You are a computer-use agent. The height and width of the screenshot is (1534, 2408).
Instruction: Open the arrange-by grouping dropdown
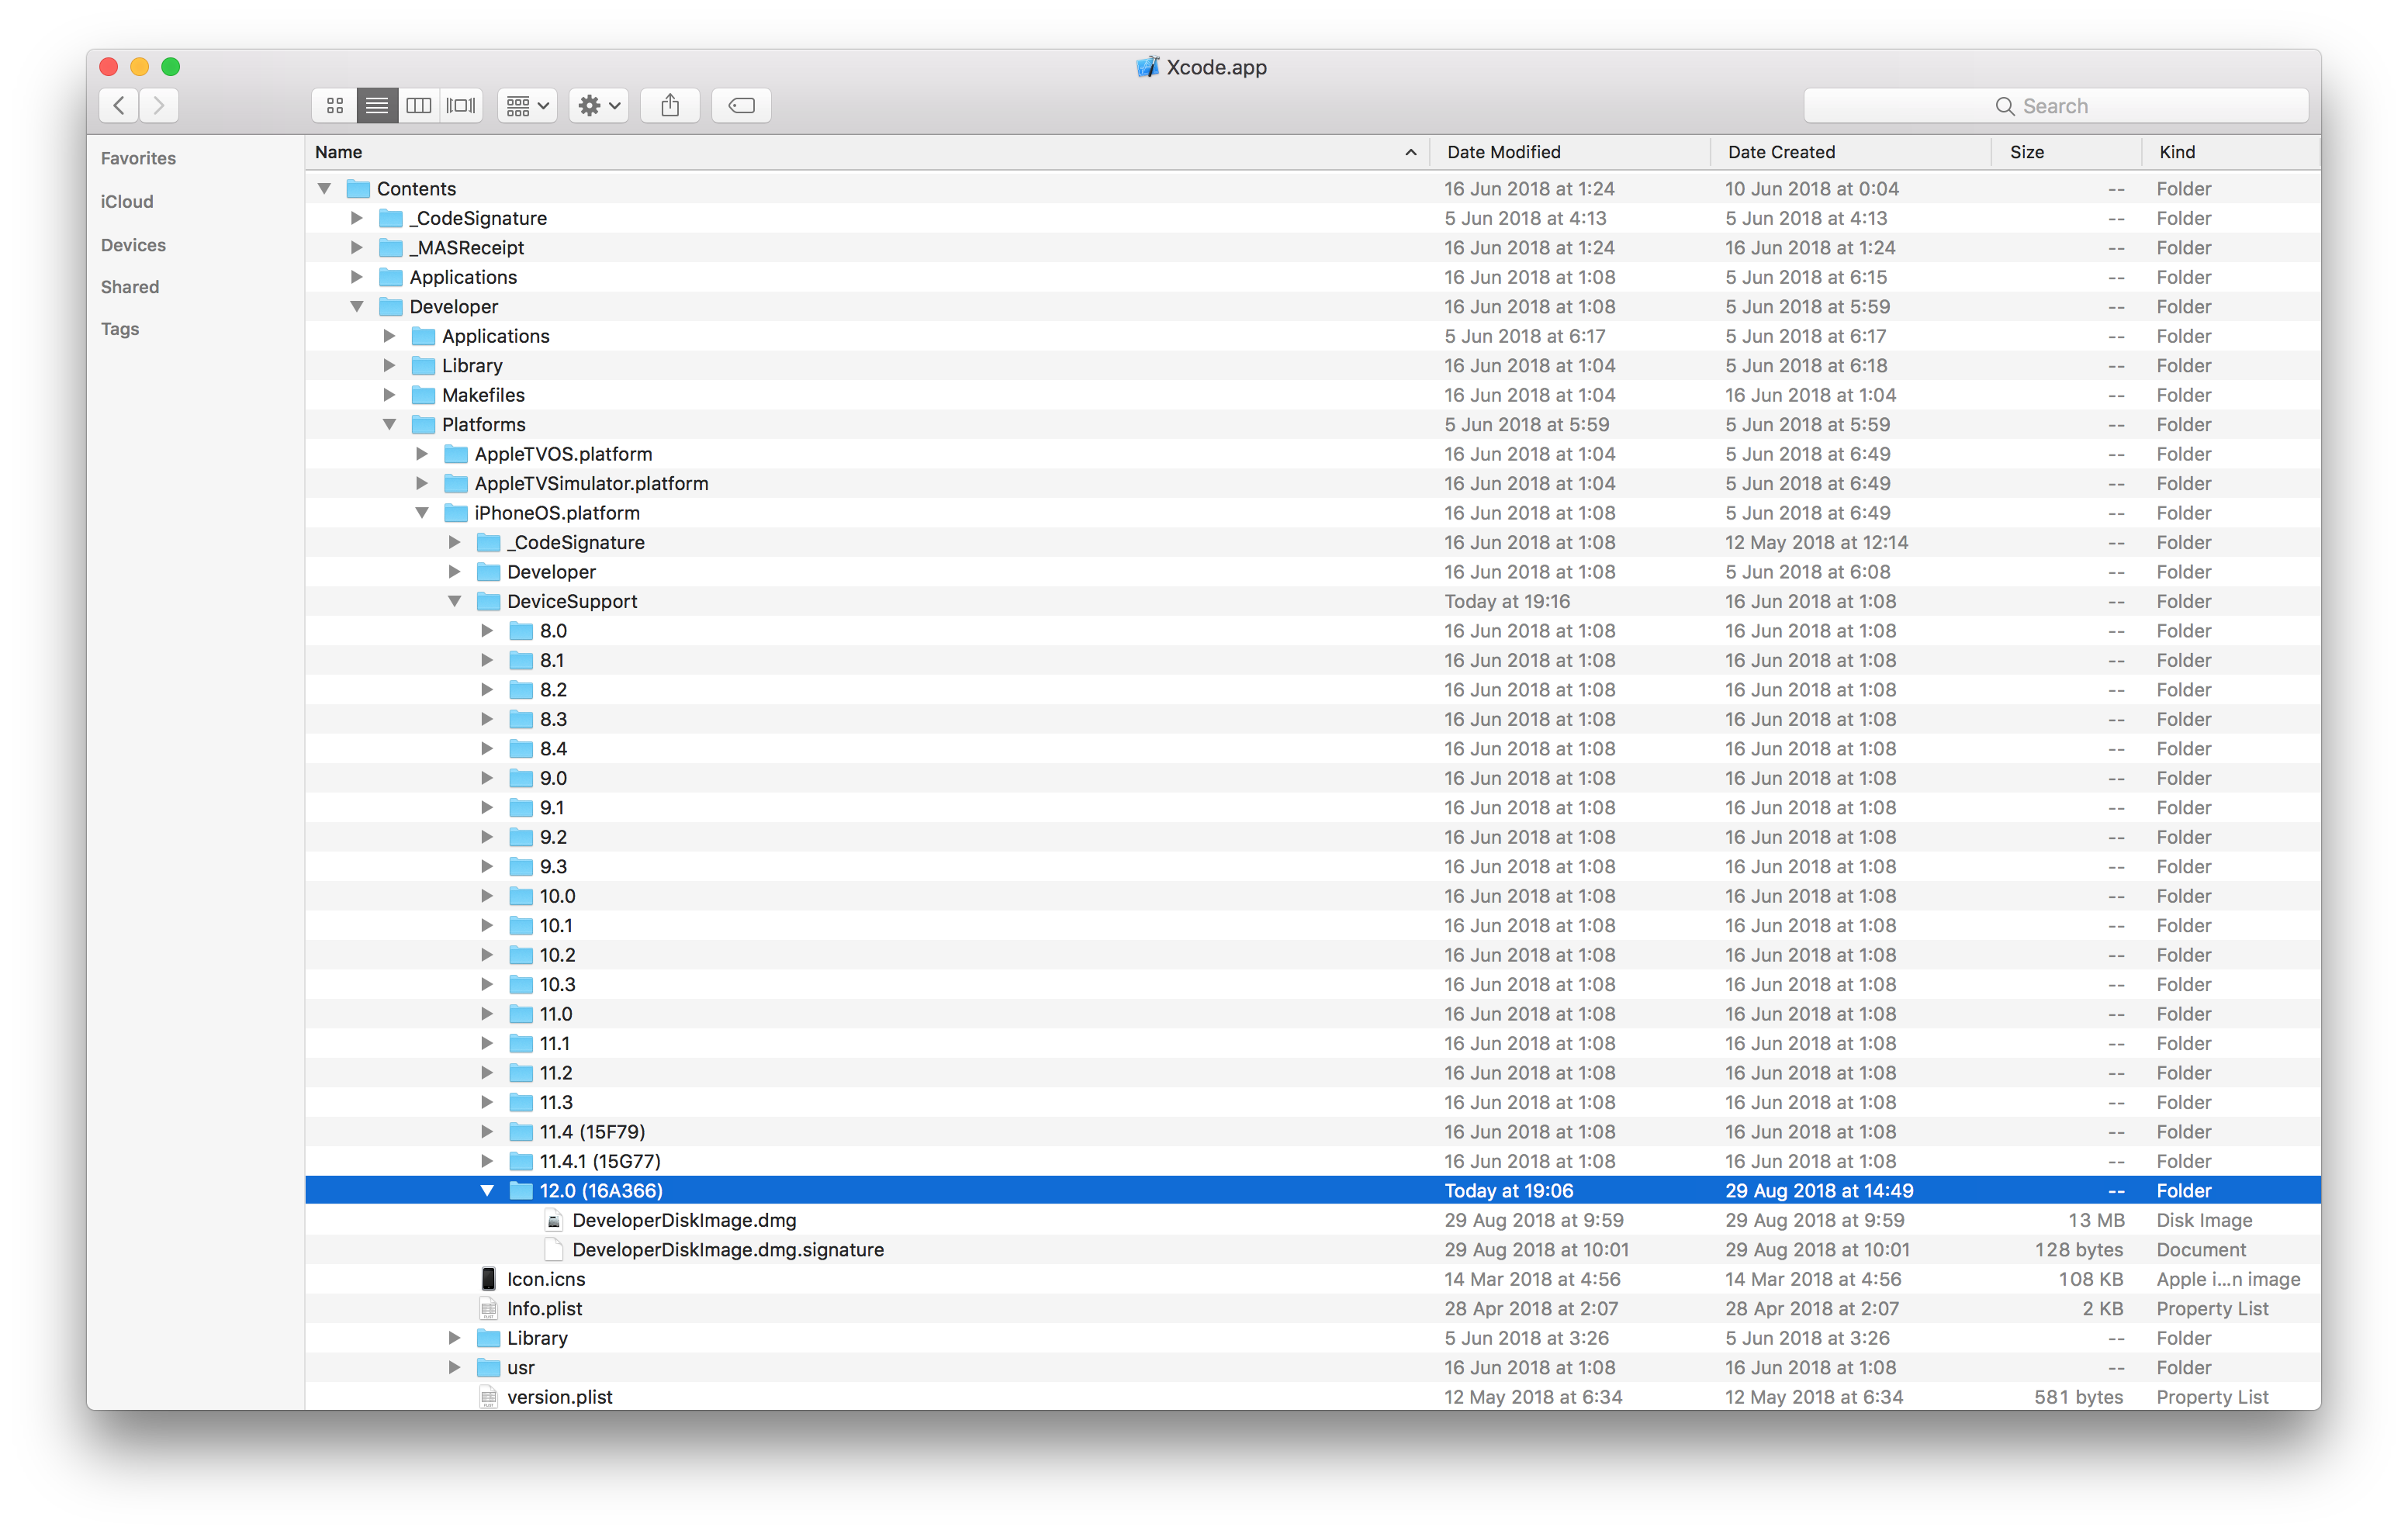point(528,105)
